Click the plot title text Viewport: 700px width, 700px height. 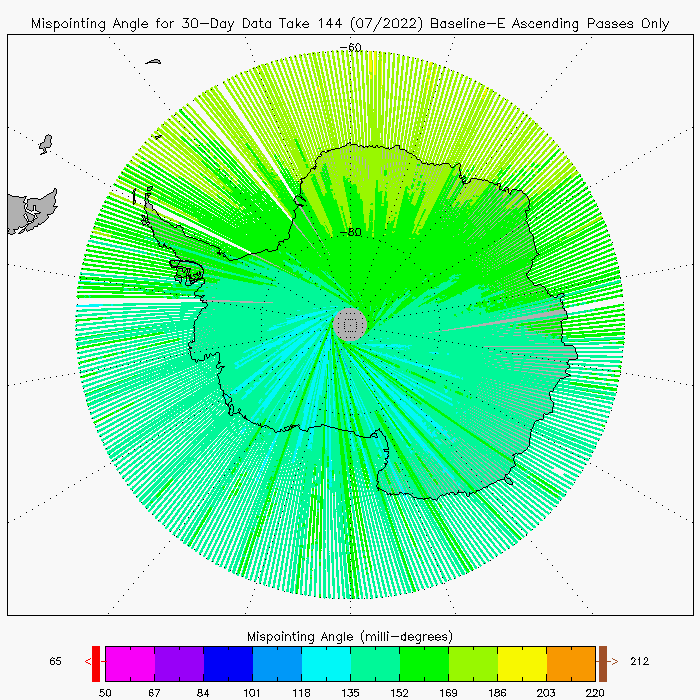(x=350, y=24)
